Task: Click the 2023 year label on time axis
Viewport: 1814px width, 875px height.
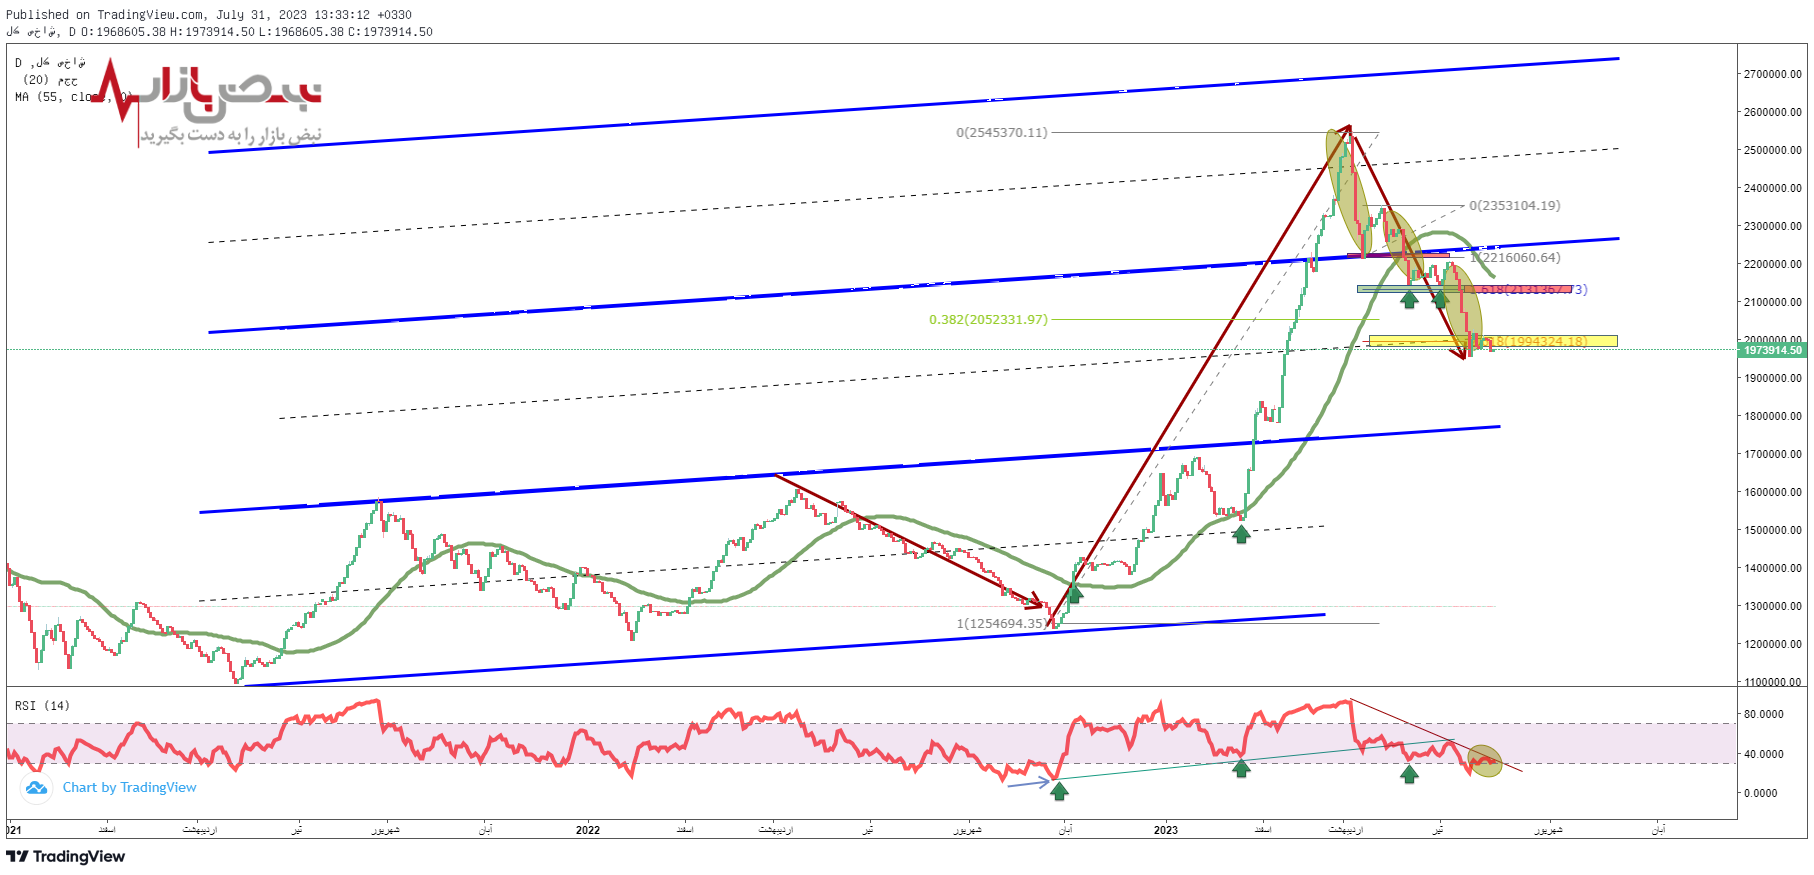Action: tap(1165, 830)
